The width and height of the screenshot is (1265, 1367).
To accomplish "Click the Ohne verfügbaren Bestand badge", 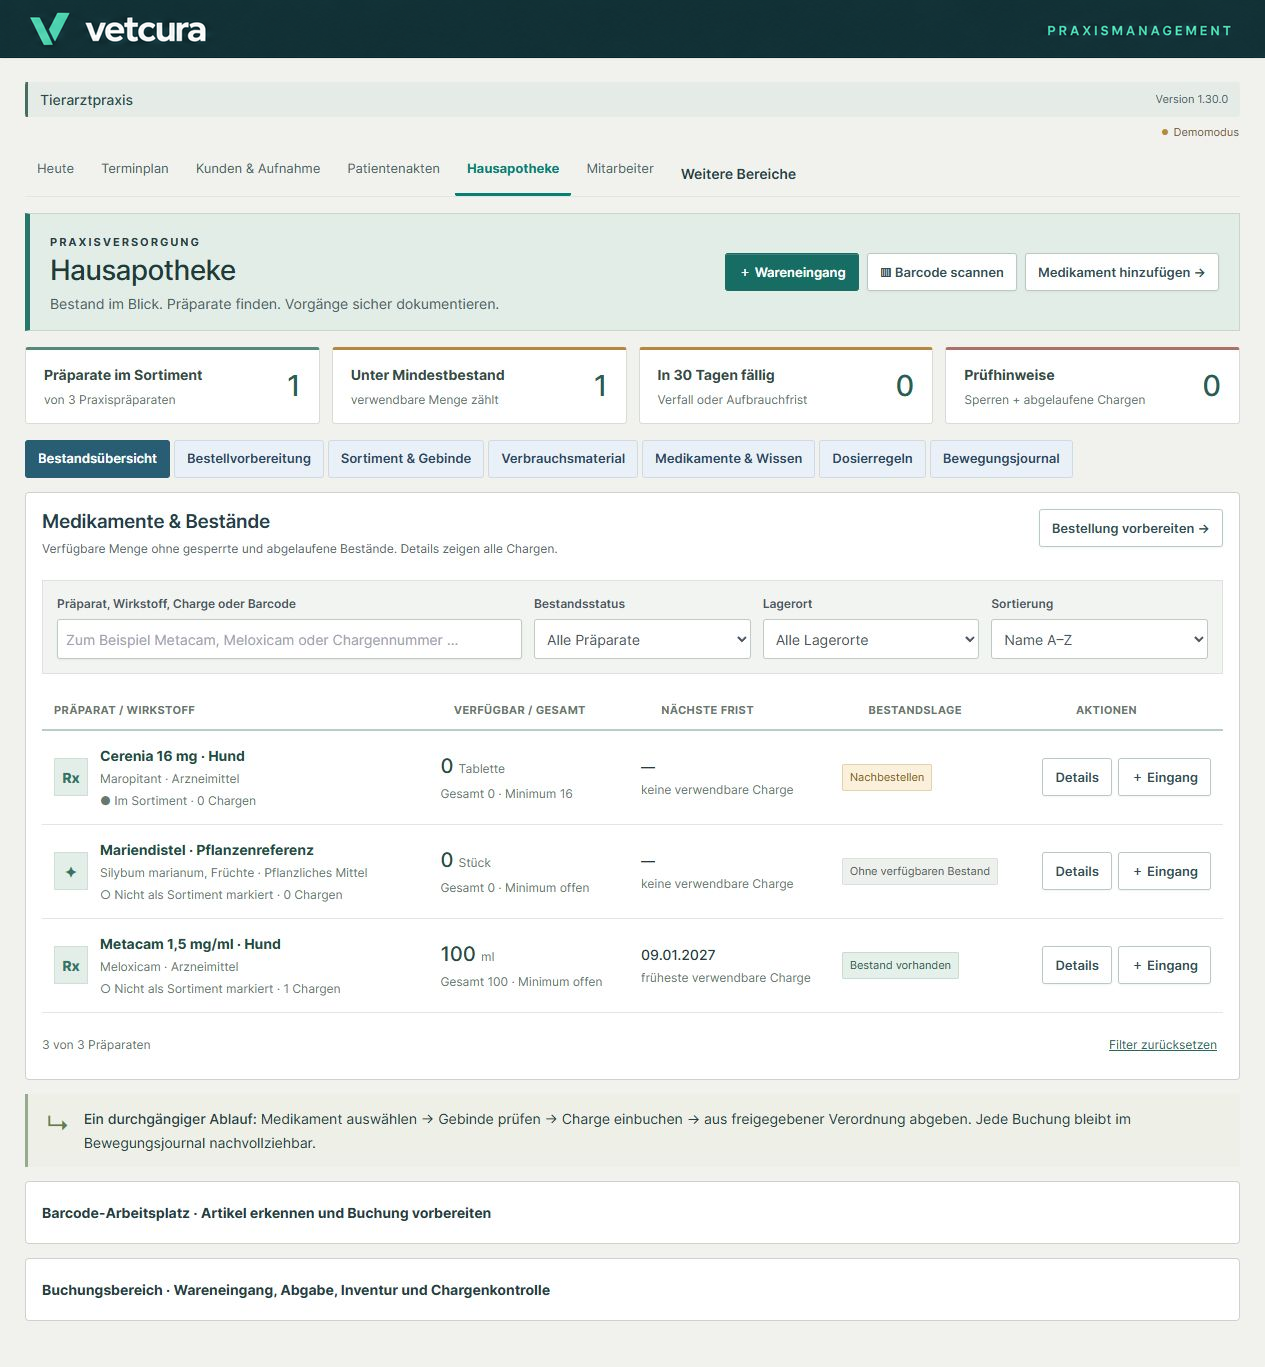I will tap(920, 871).
